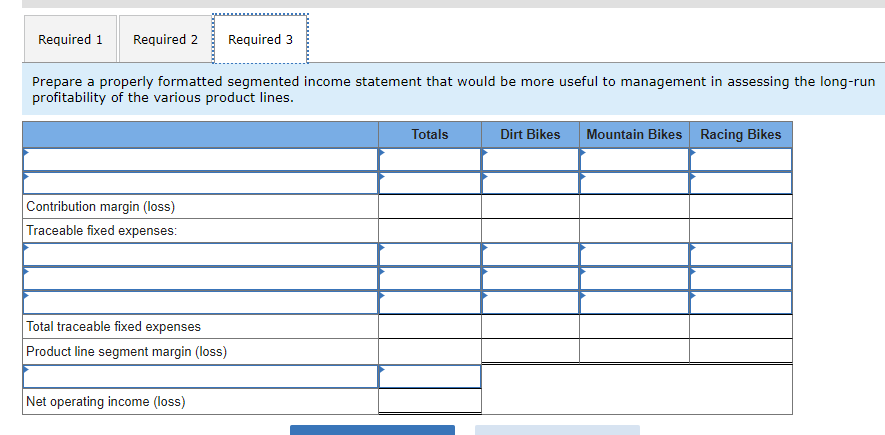Open label dropdown directly above Contribution margin row

coord(200,183)
